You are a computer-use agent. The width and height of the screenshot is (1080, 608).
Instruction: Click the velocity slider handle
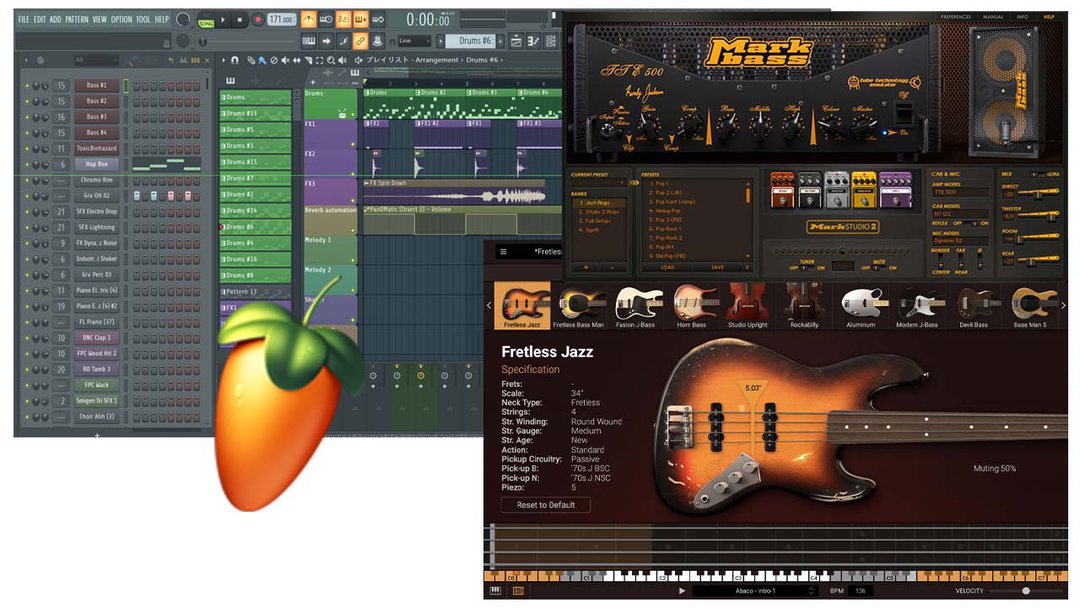[1025, 591]
